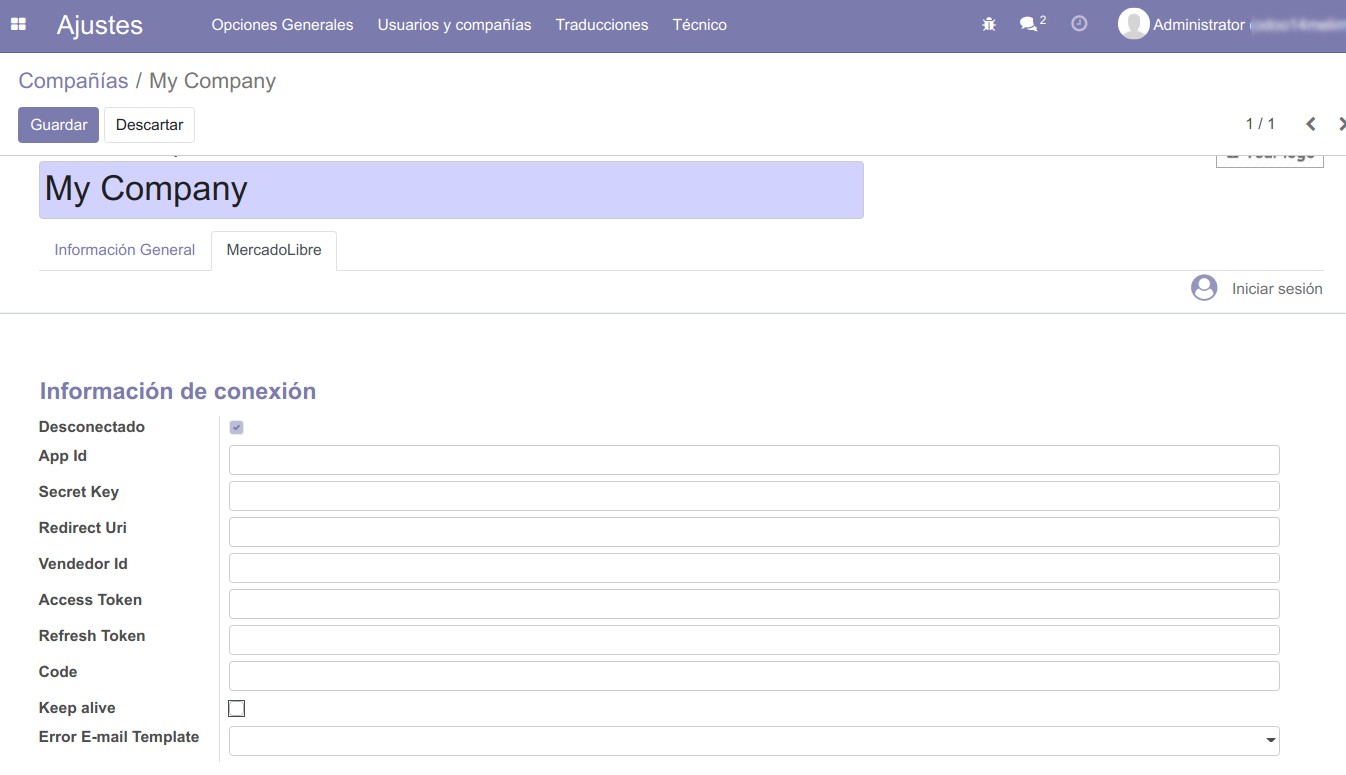Click into the App Id field
Screen dimensions: 1346x775
[x=753, y=460]
